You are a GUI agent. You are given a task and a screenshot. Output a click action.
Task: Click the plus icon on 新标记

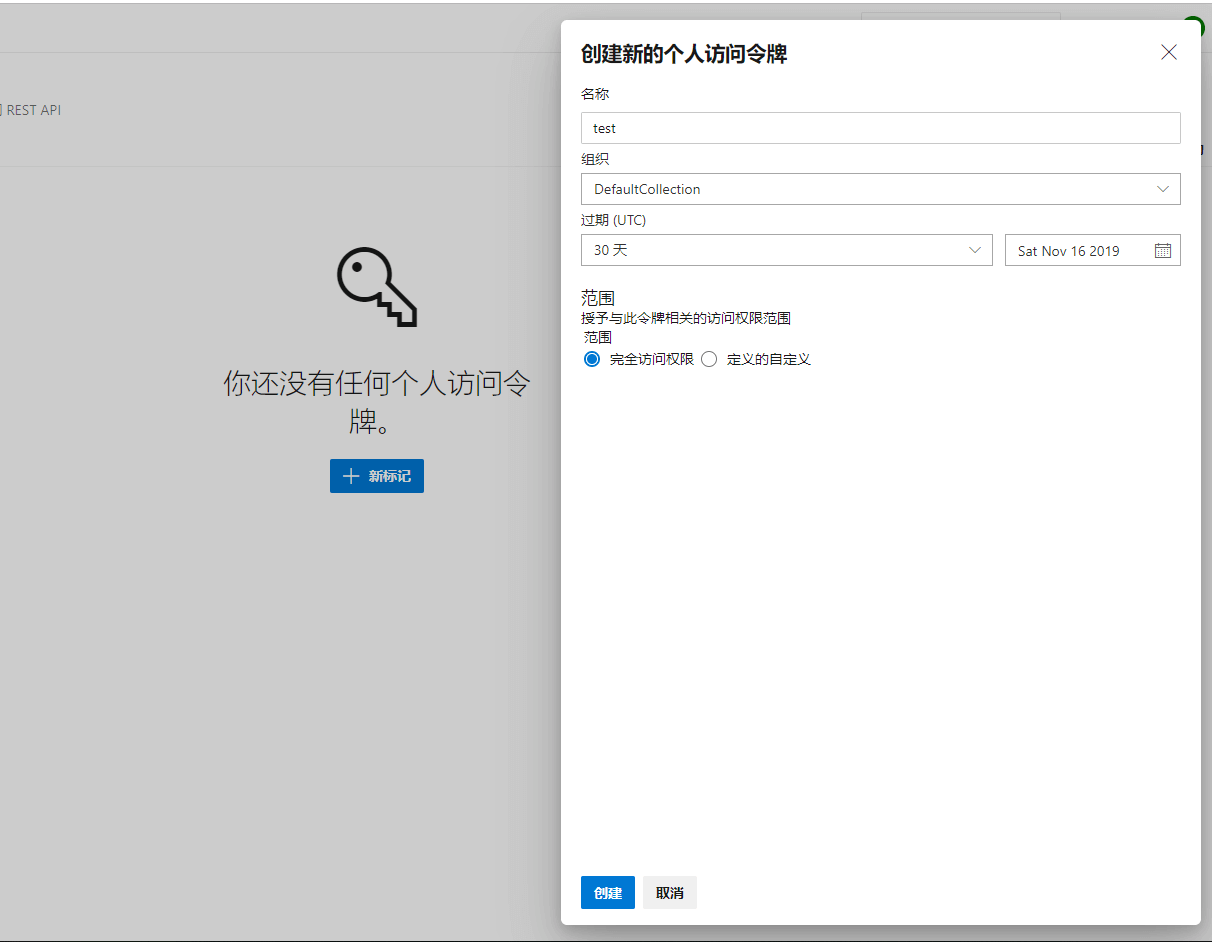tap(351, 476)
